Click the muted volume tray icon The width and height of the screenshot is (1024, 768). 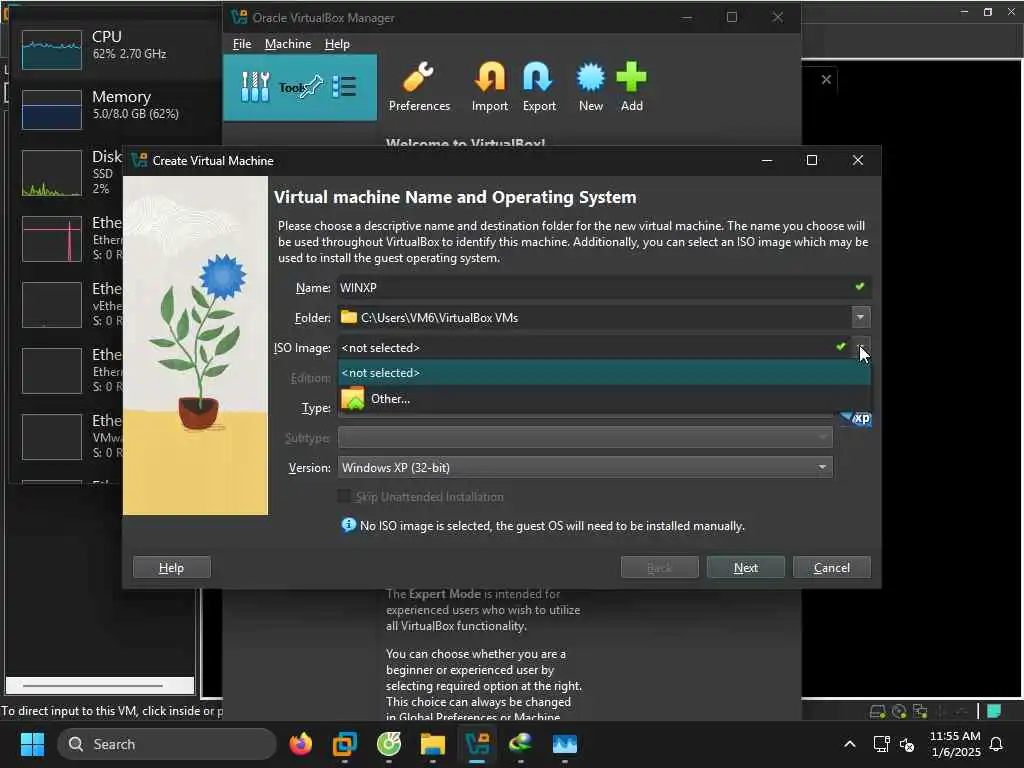pyautogui.click(x=906, y=744)
